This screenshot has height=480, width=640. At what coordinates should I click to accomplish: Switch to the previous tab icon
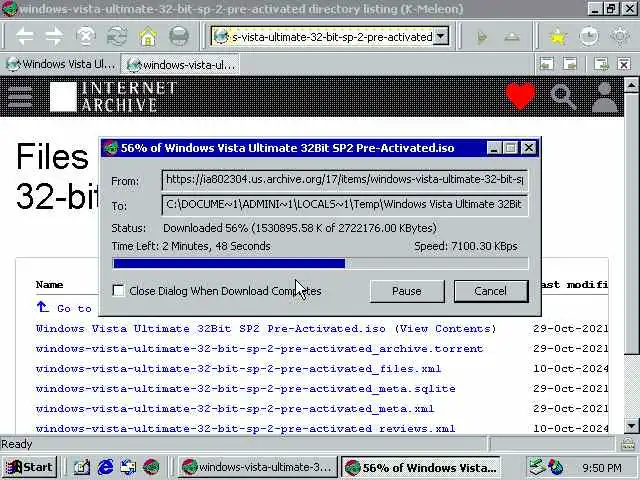tap(547, 64)
